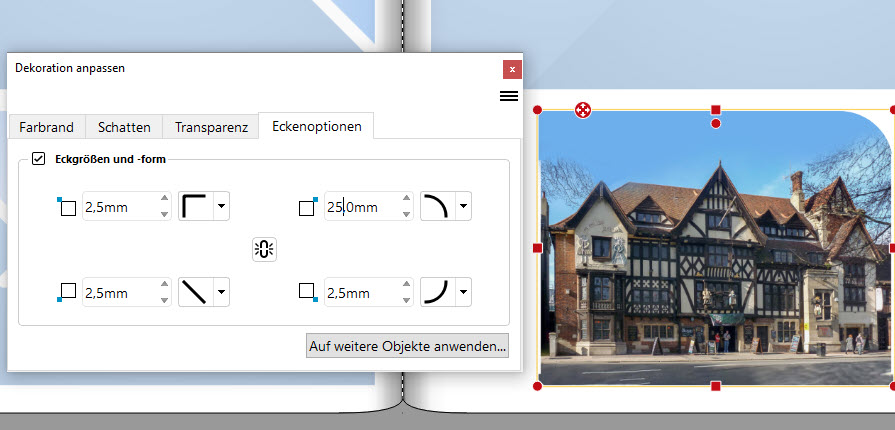Select the top-center square resize handle
The height and width of the screenshot is (430, 895).
point(716,110)
